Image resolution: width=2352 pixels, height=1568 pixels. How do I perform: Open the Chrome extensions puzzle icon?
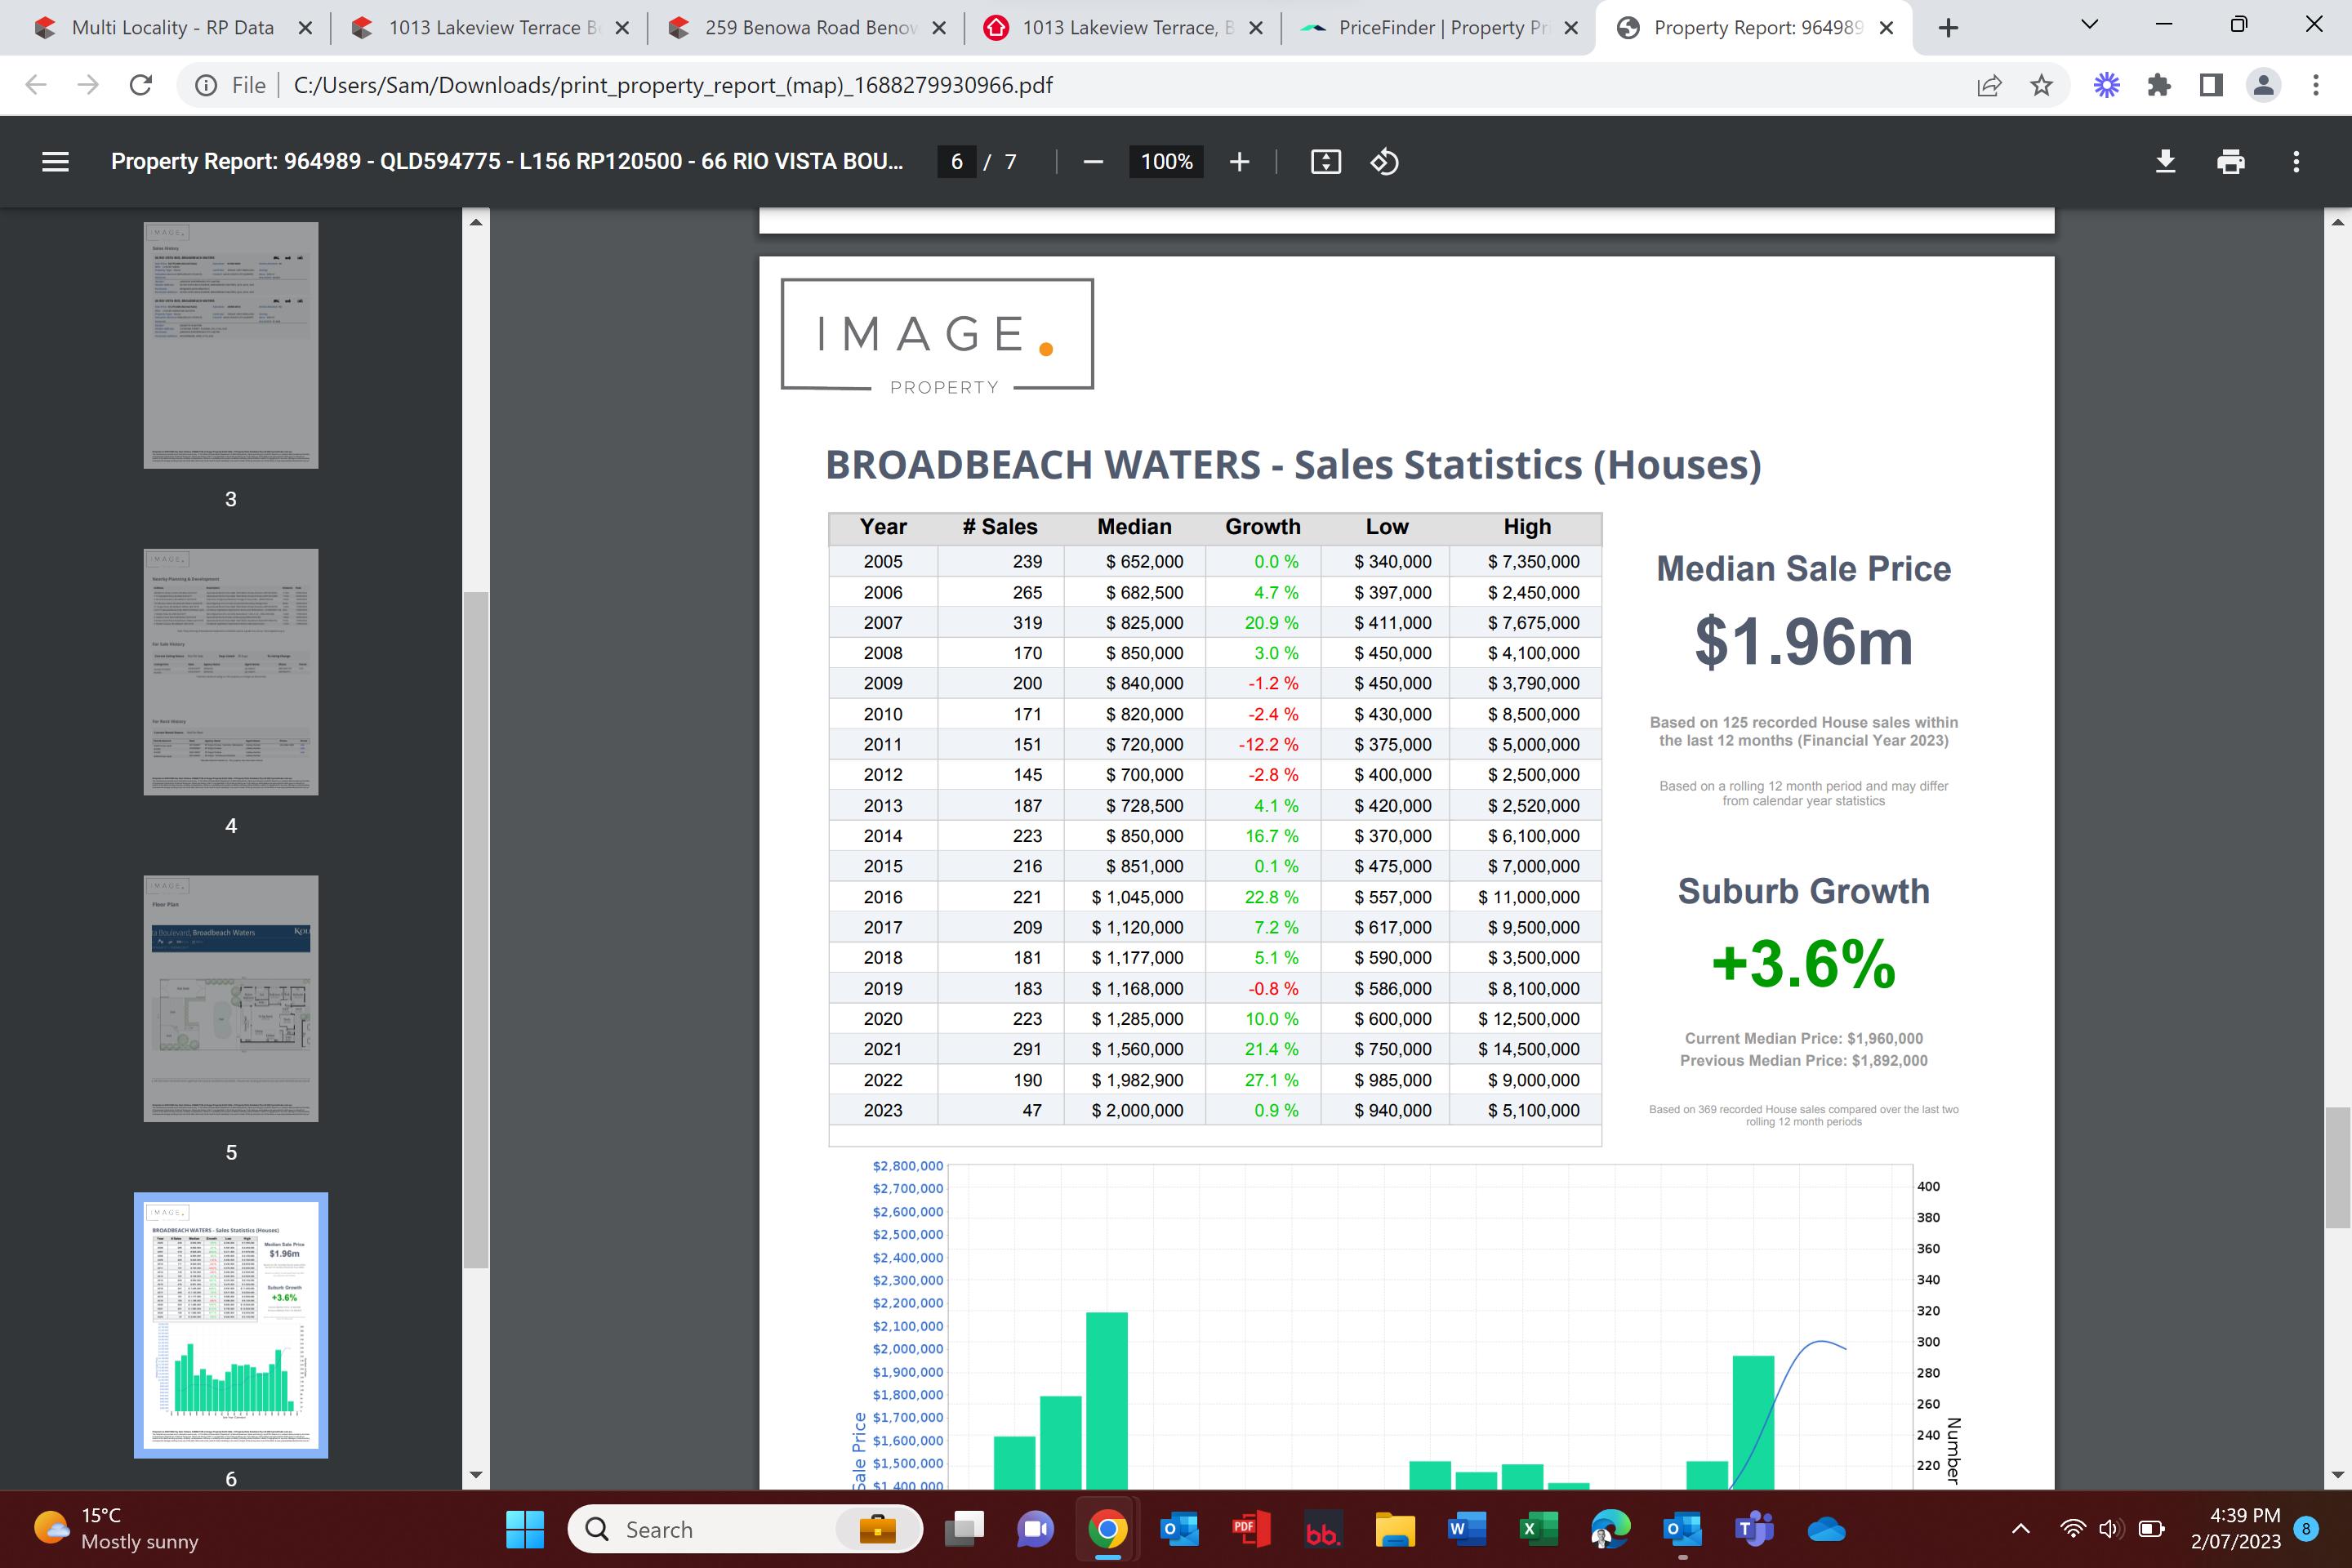point(2159,85)
